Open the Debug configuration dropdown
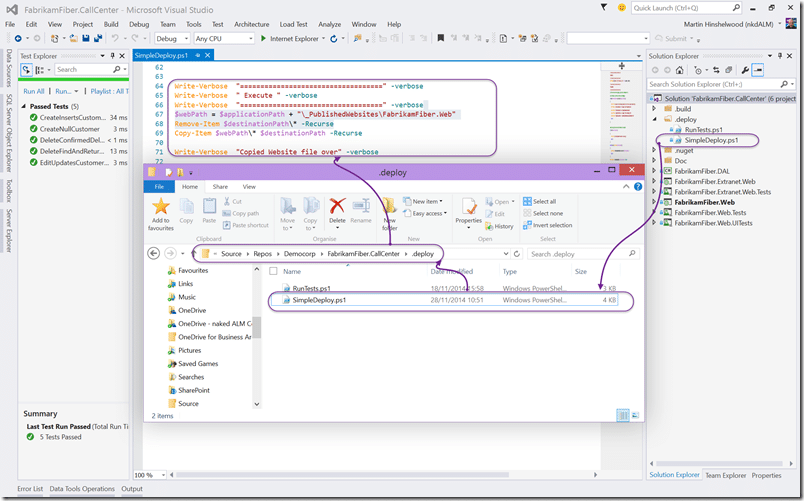 [x=172, y=38]
